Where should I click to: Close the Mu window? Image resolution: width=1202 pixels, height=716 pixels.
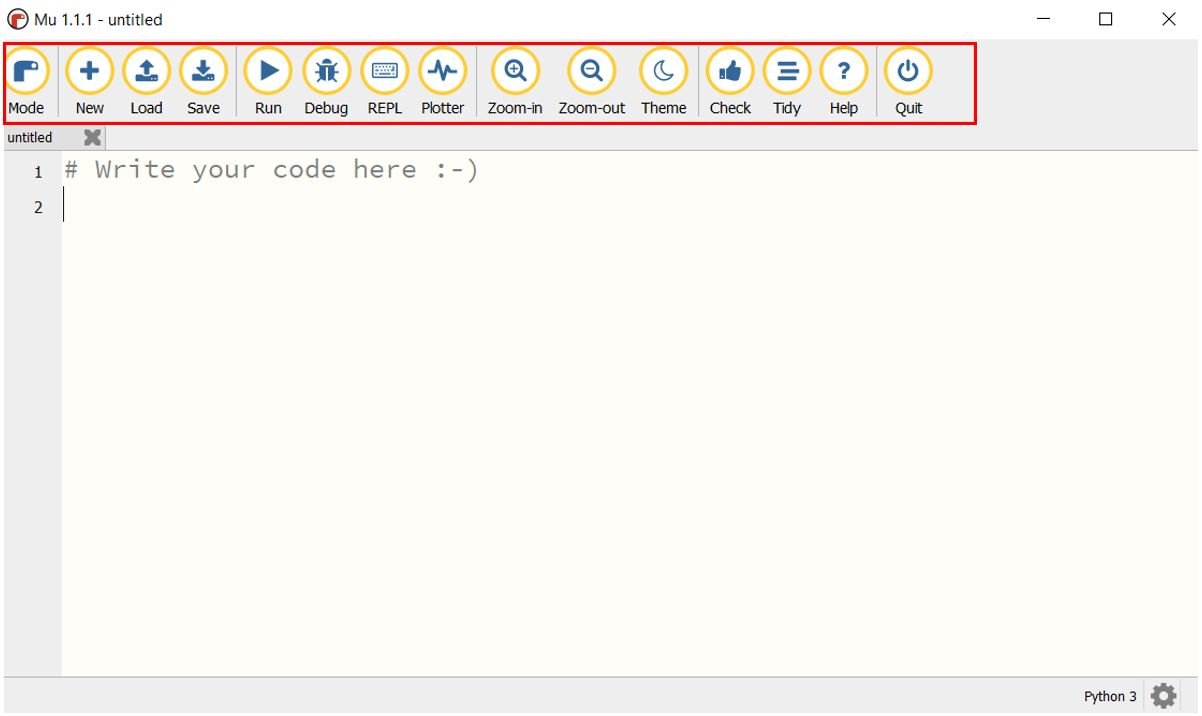(1168, 19)
